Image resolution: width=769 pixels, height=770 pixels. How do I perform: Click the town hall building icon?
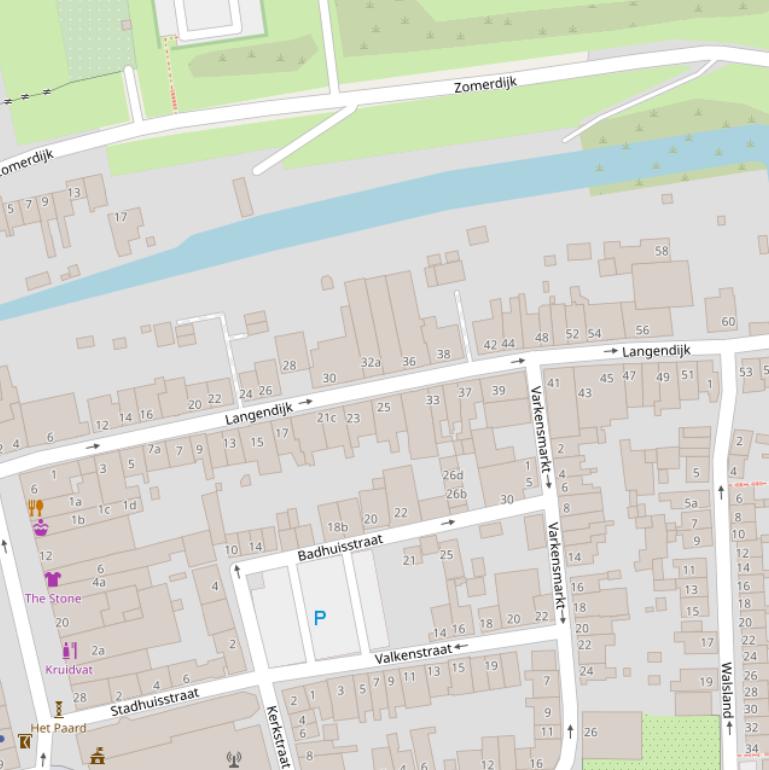pos(98,756)
